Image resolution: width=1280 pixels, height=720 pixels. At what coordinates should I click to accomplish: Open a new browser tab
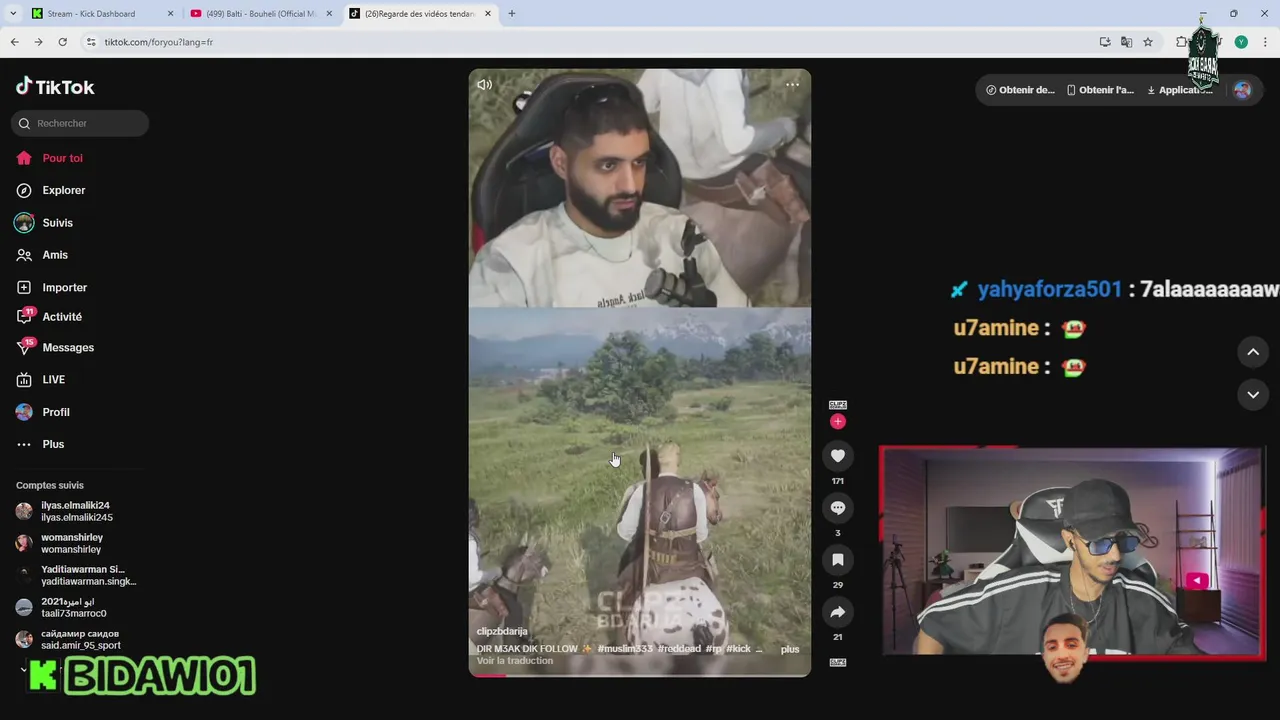512,14
